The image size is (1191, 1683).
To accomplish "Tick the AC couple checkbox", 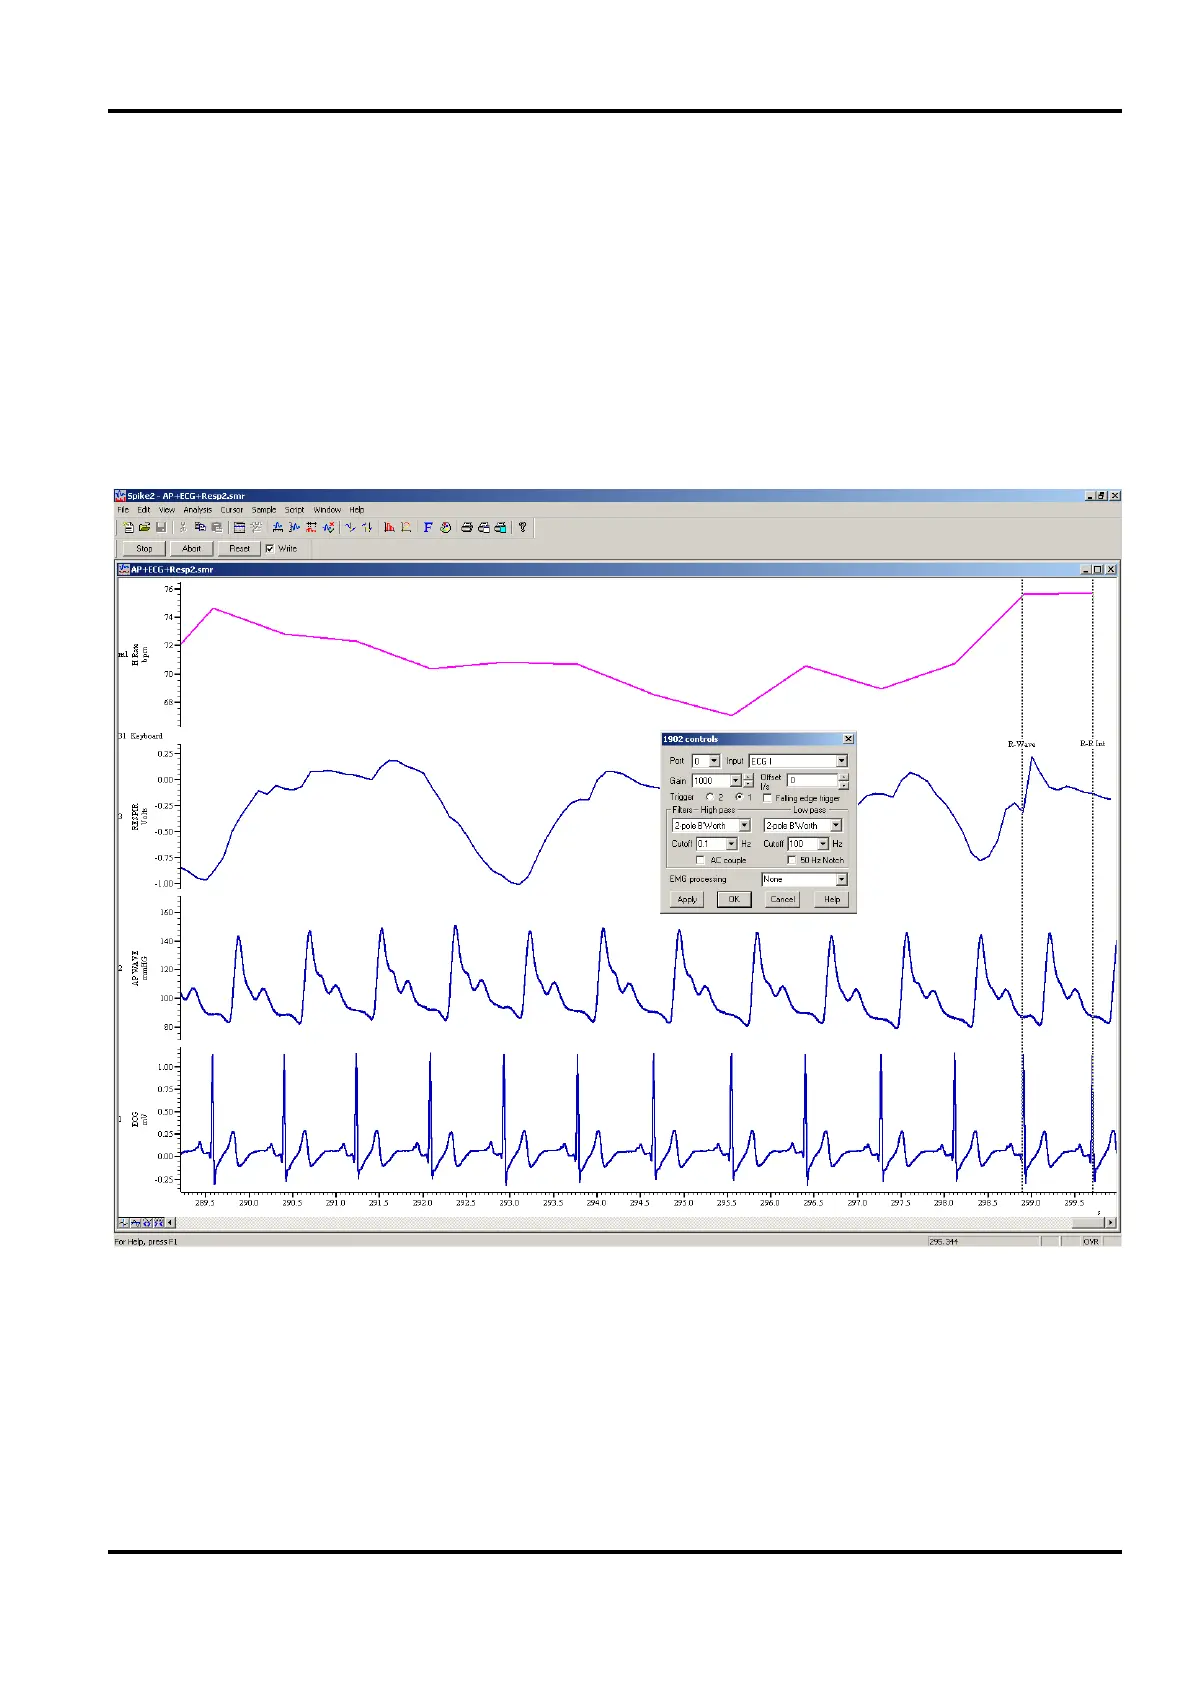I will 700,860.
